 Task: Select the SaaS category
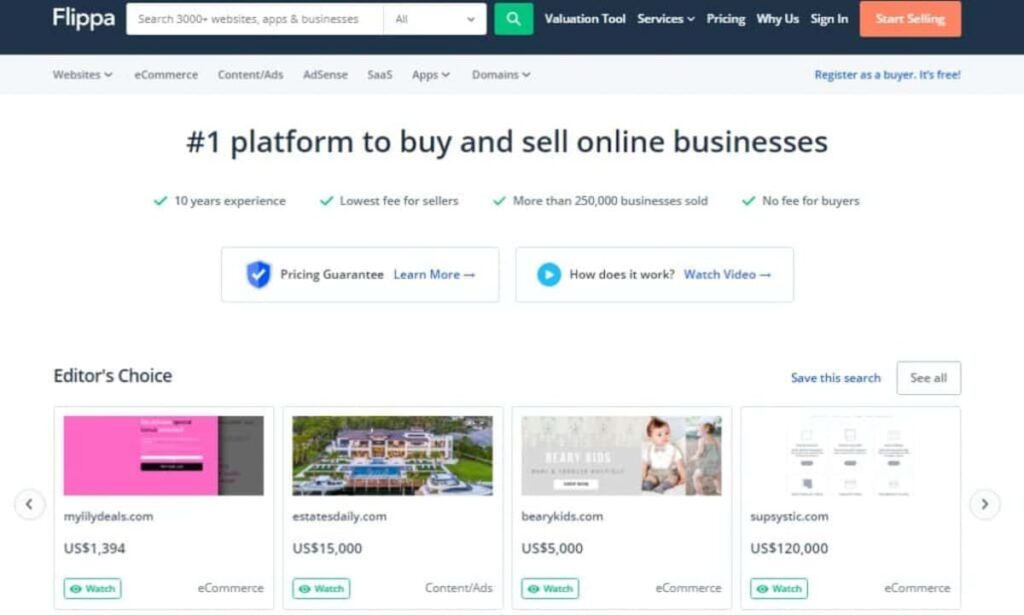pyautogui.click(x=379, y=74)
